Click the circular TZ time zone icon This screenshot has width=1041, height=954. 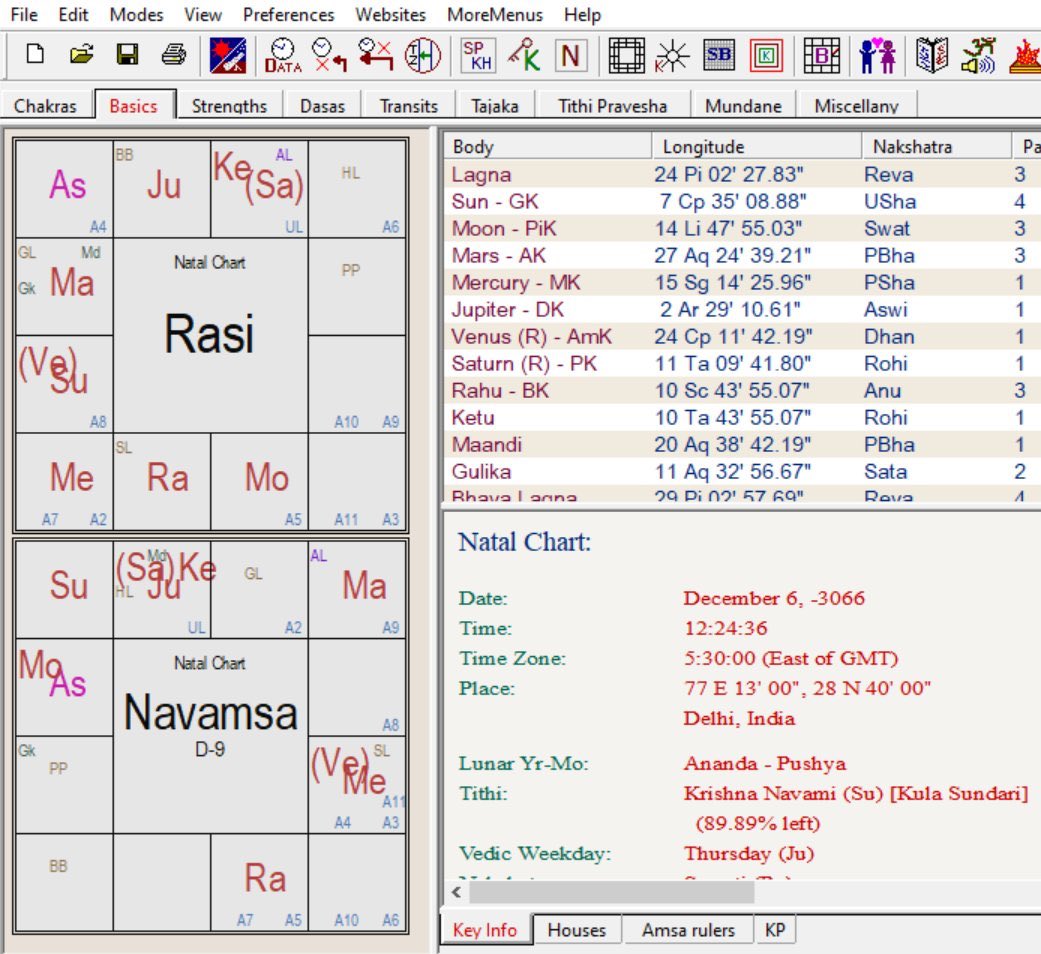(422, 55)
